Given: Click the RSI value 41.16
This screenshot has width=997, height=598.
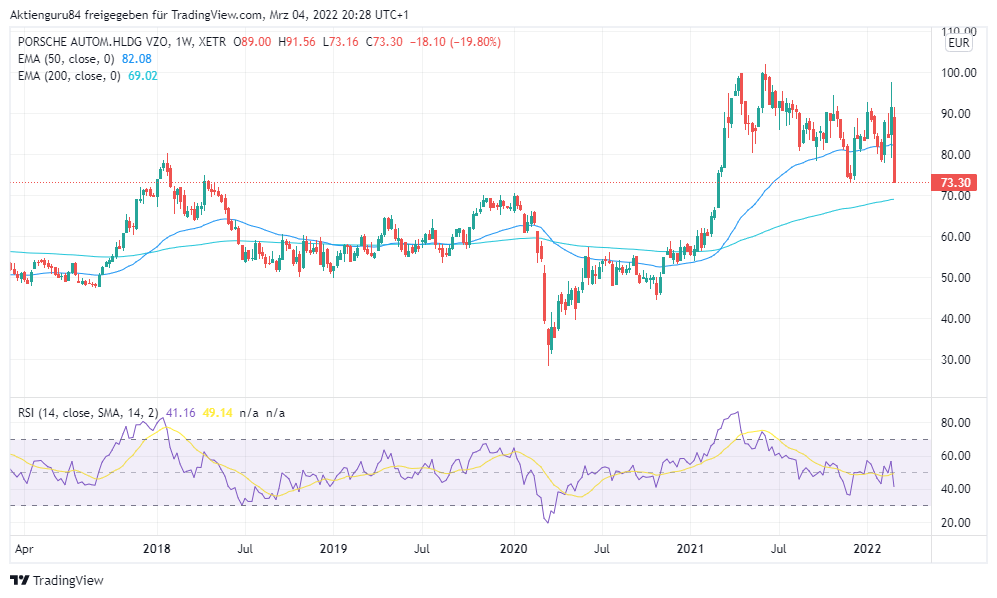Looking at the screenshot, I should 181,413.
